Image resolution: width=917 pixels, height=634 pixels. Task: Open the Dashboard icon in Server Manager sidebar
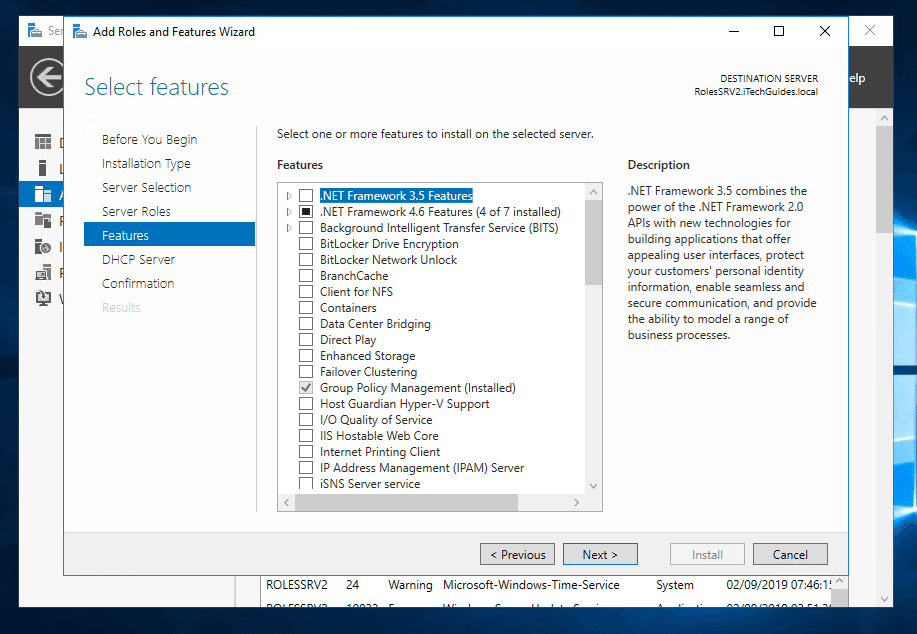tap(43, 142)
